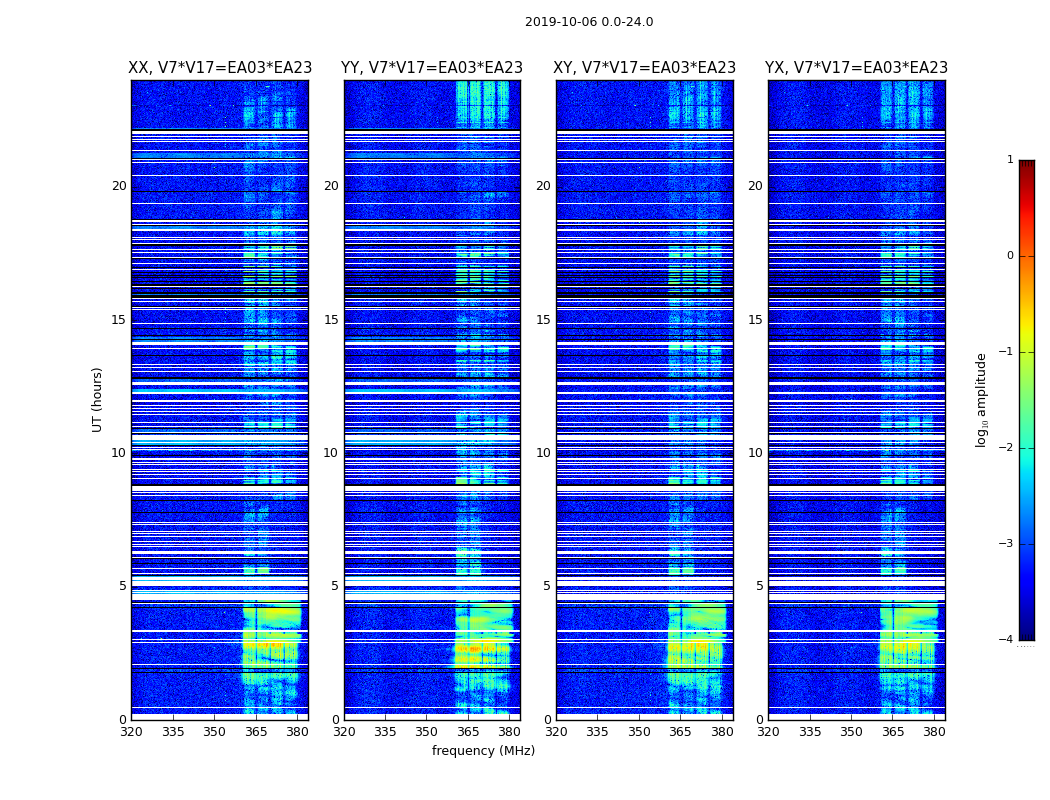Click the colorbar tick label −2

pyautogui.click(x=1006, y=447)
